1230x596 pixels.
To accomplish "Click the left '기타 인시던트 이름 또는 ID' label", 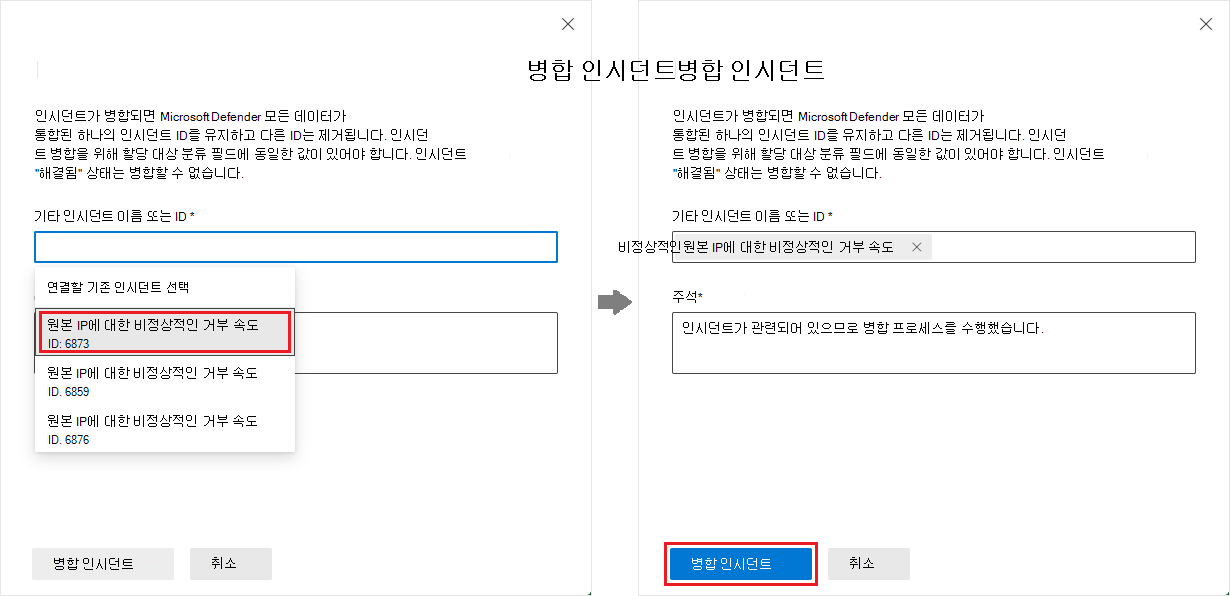I will pyautogui.click(x=113, y=216).
